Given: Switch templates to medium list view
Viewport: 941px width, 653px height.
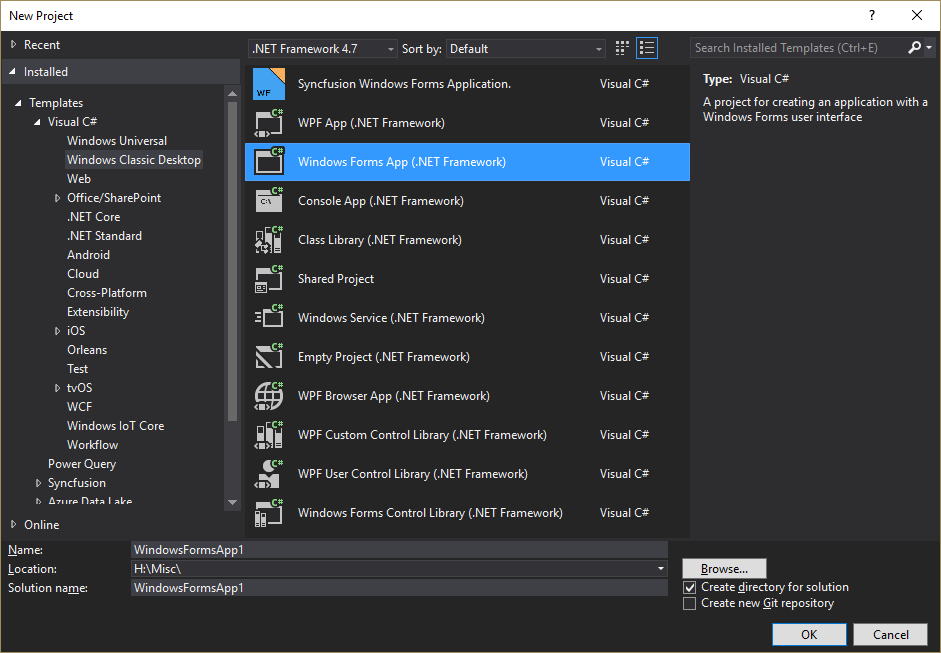Looking at the screenshot, I should (x=647, y=48).
